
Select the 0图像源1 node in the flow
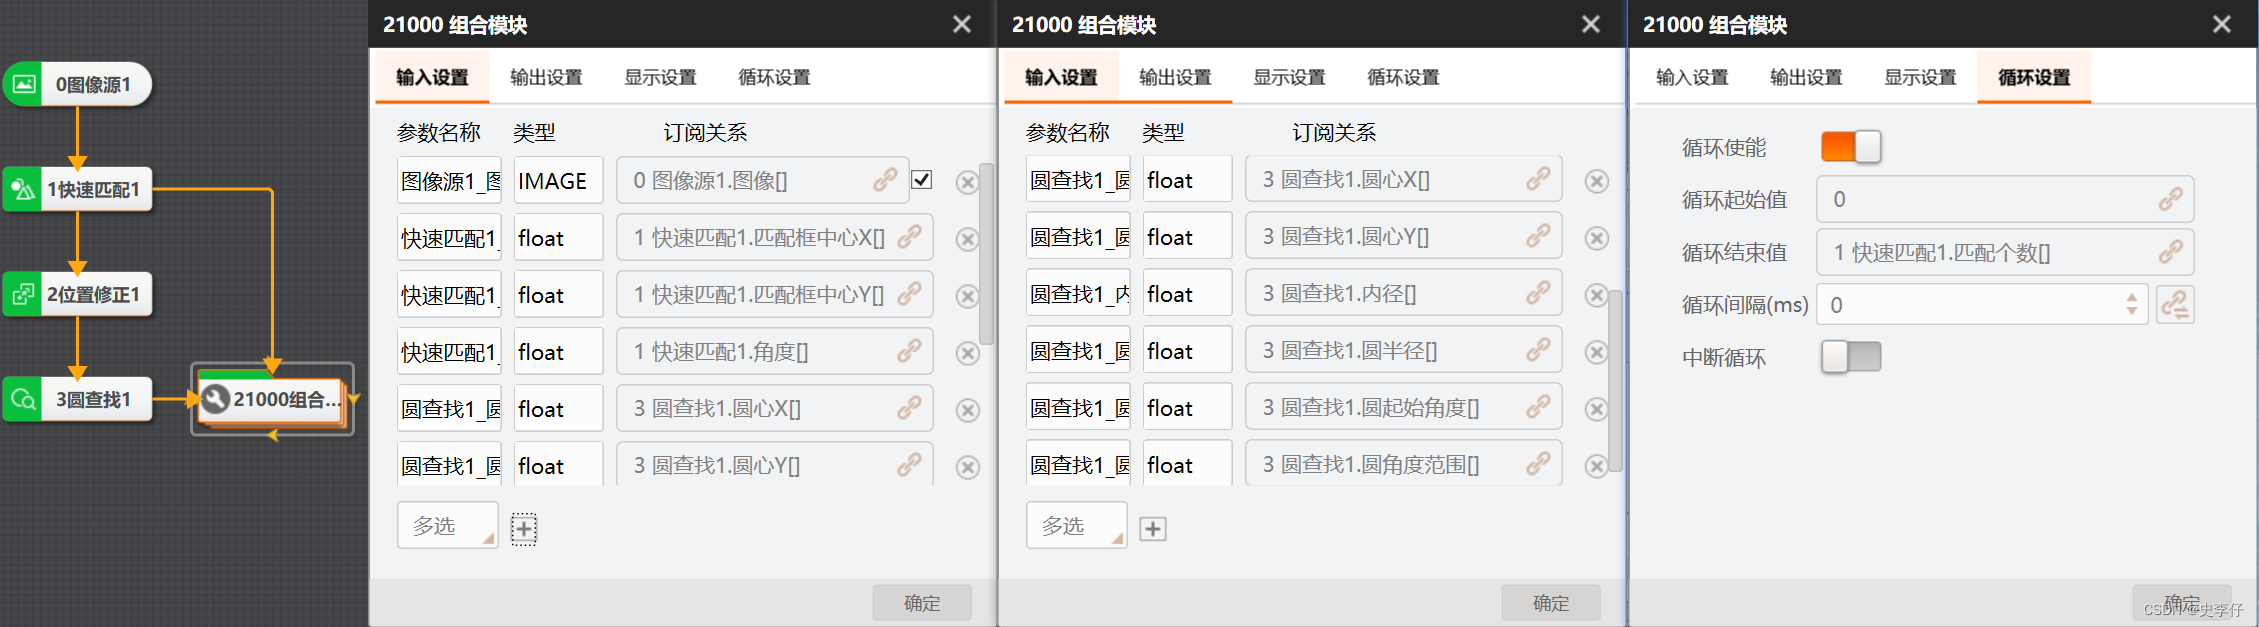pyautogui.click(x=77, y=84)
